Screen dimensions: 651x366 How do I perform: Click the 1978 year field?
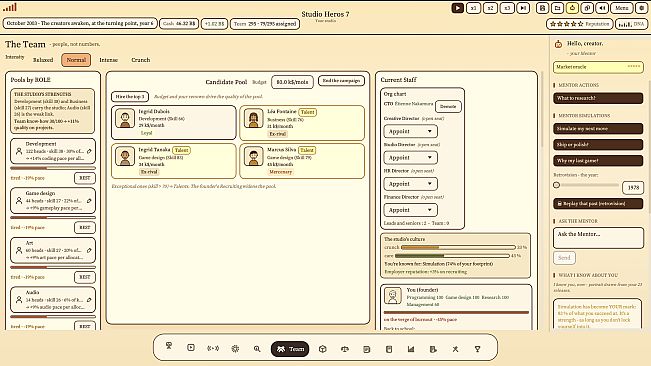[x=633, y=188]
